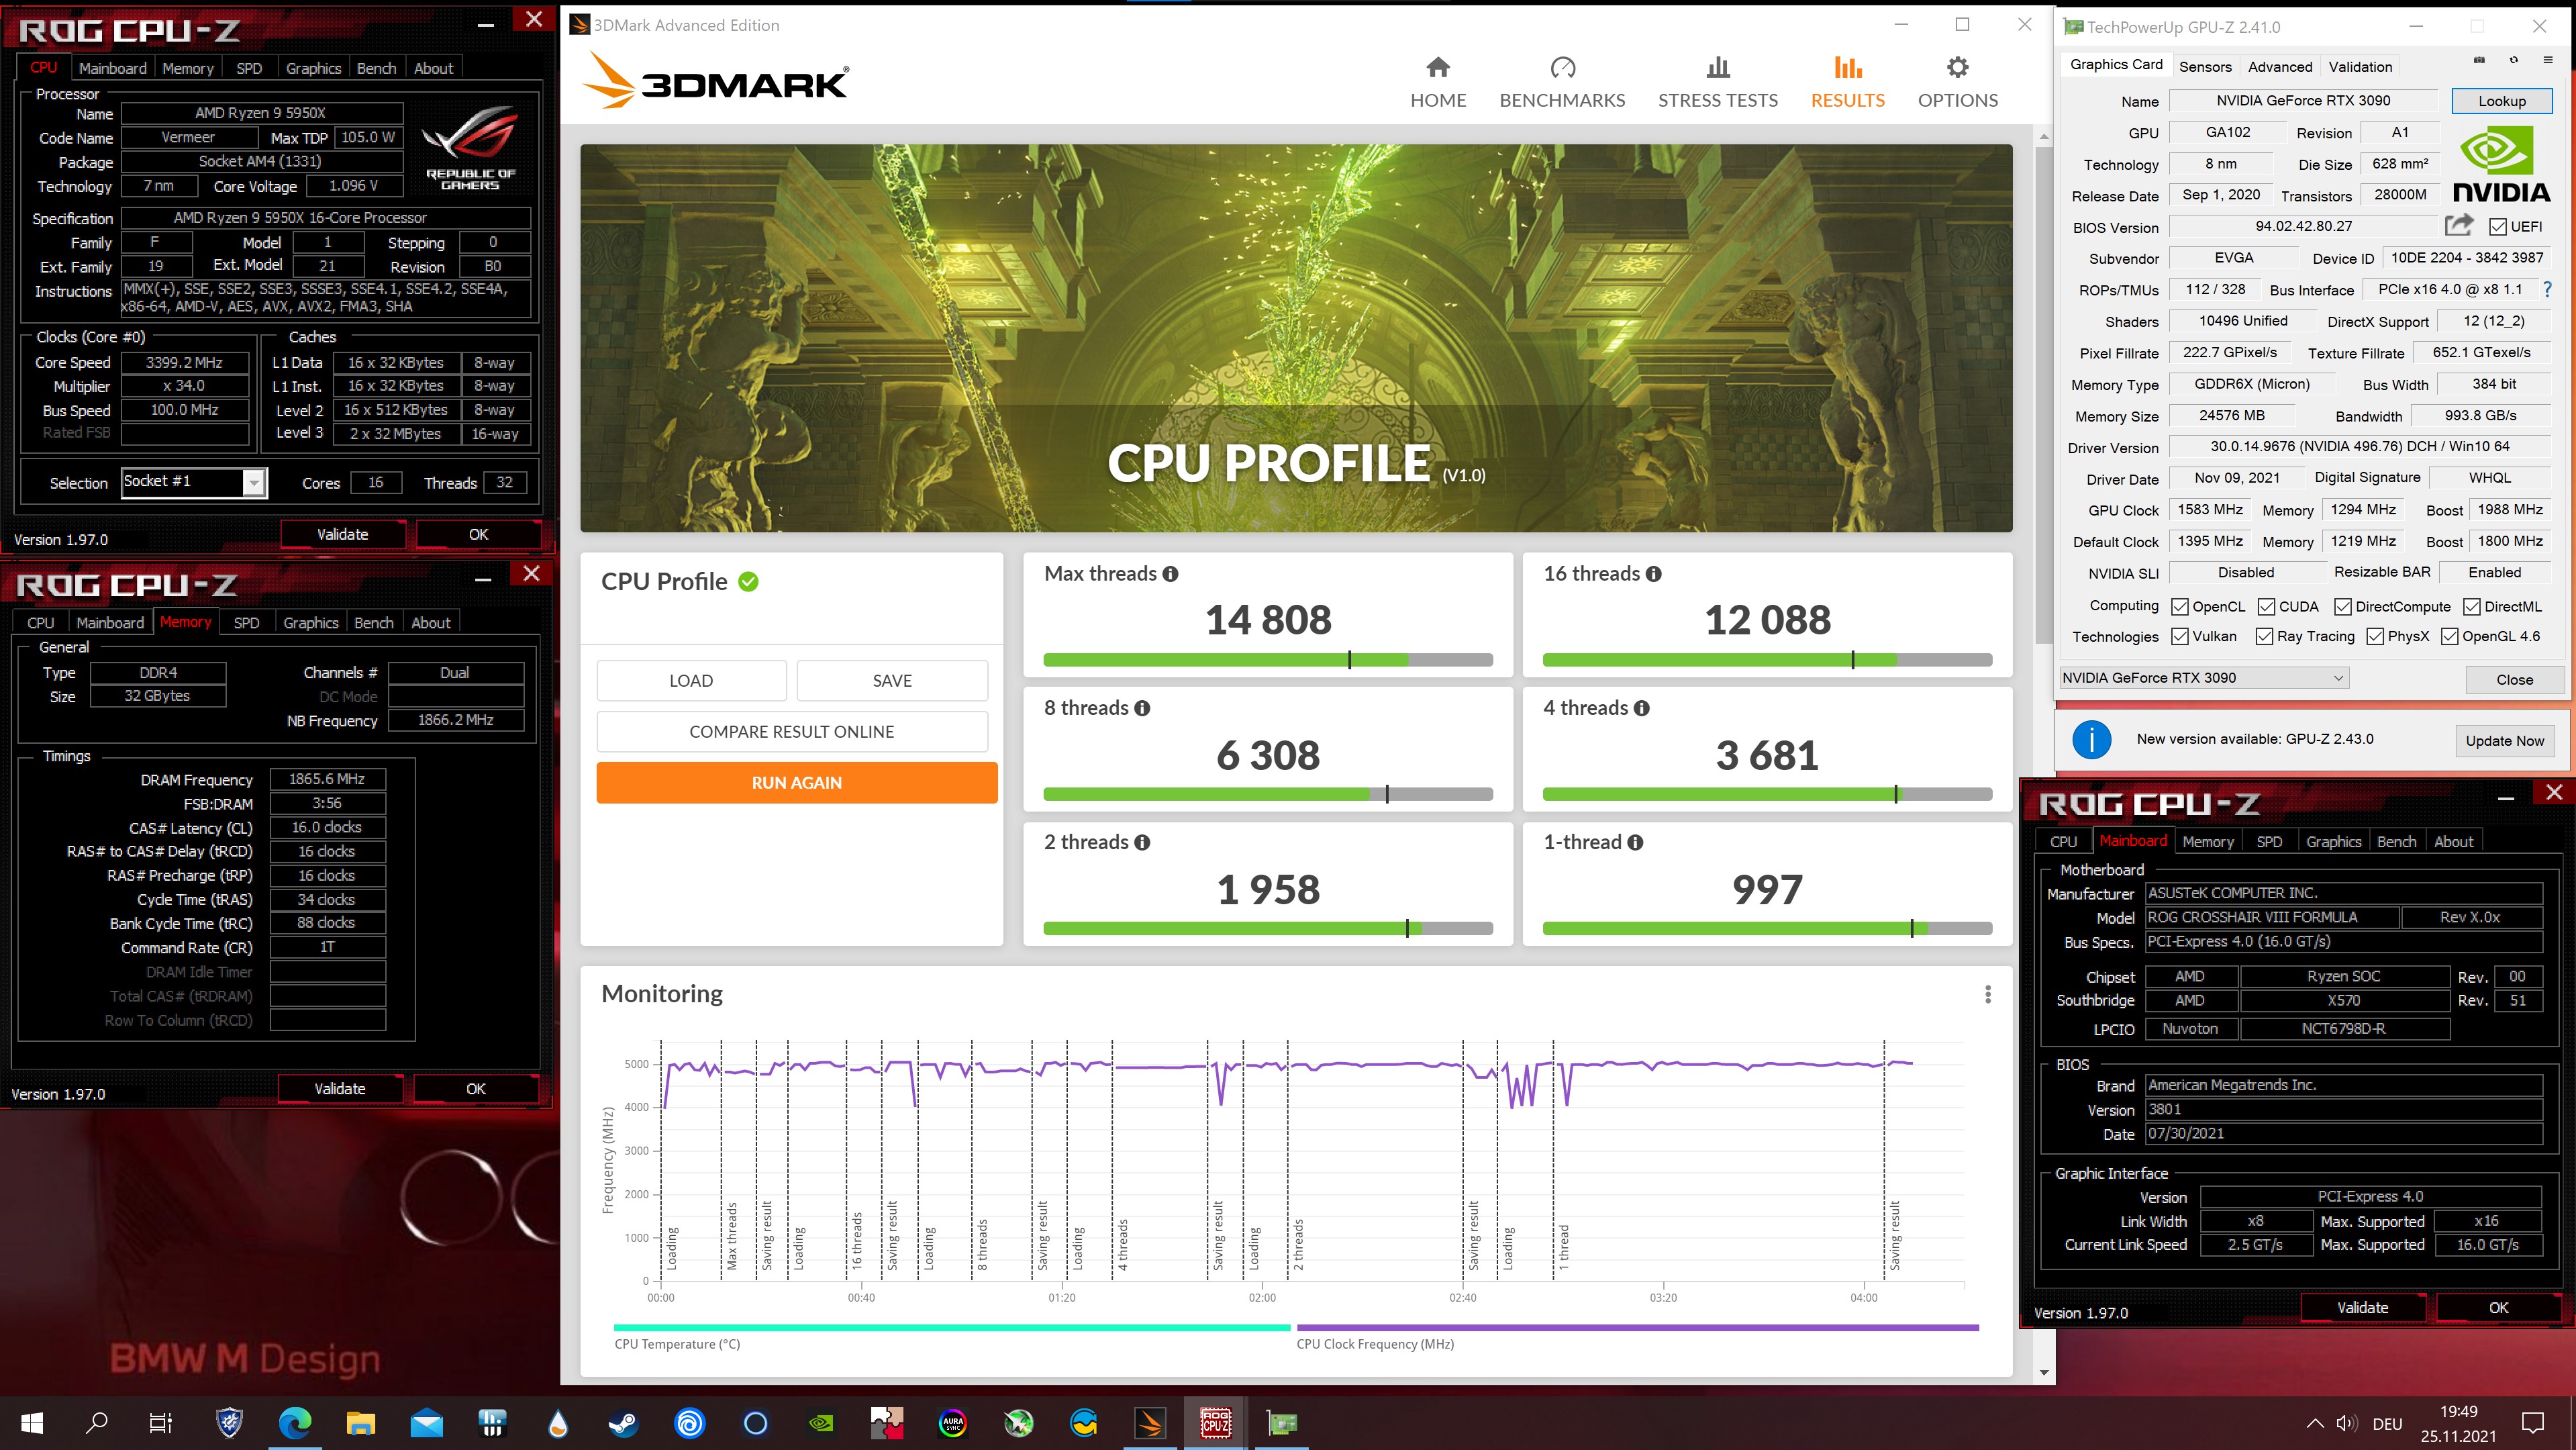Click the CPU PROFILE banner image
The height and width of the screenshot is (1450, 2576).
(1295, 338)
